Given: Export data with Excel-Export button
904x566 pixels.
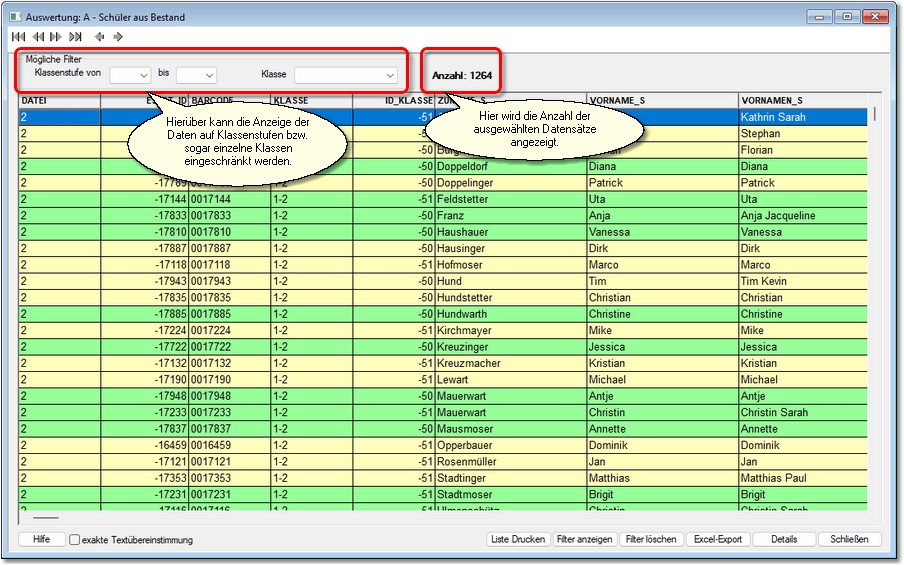Looking at the screenshot, I should 718,540.
